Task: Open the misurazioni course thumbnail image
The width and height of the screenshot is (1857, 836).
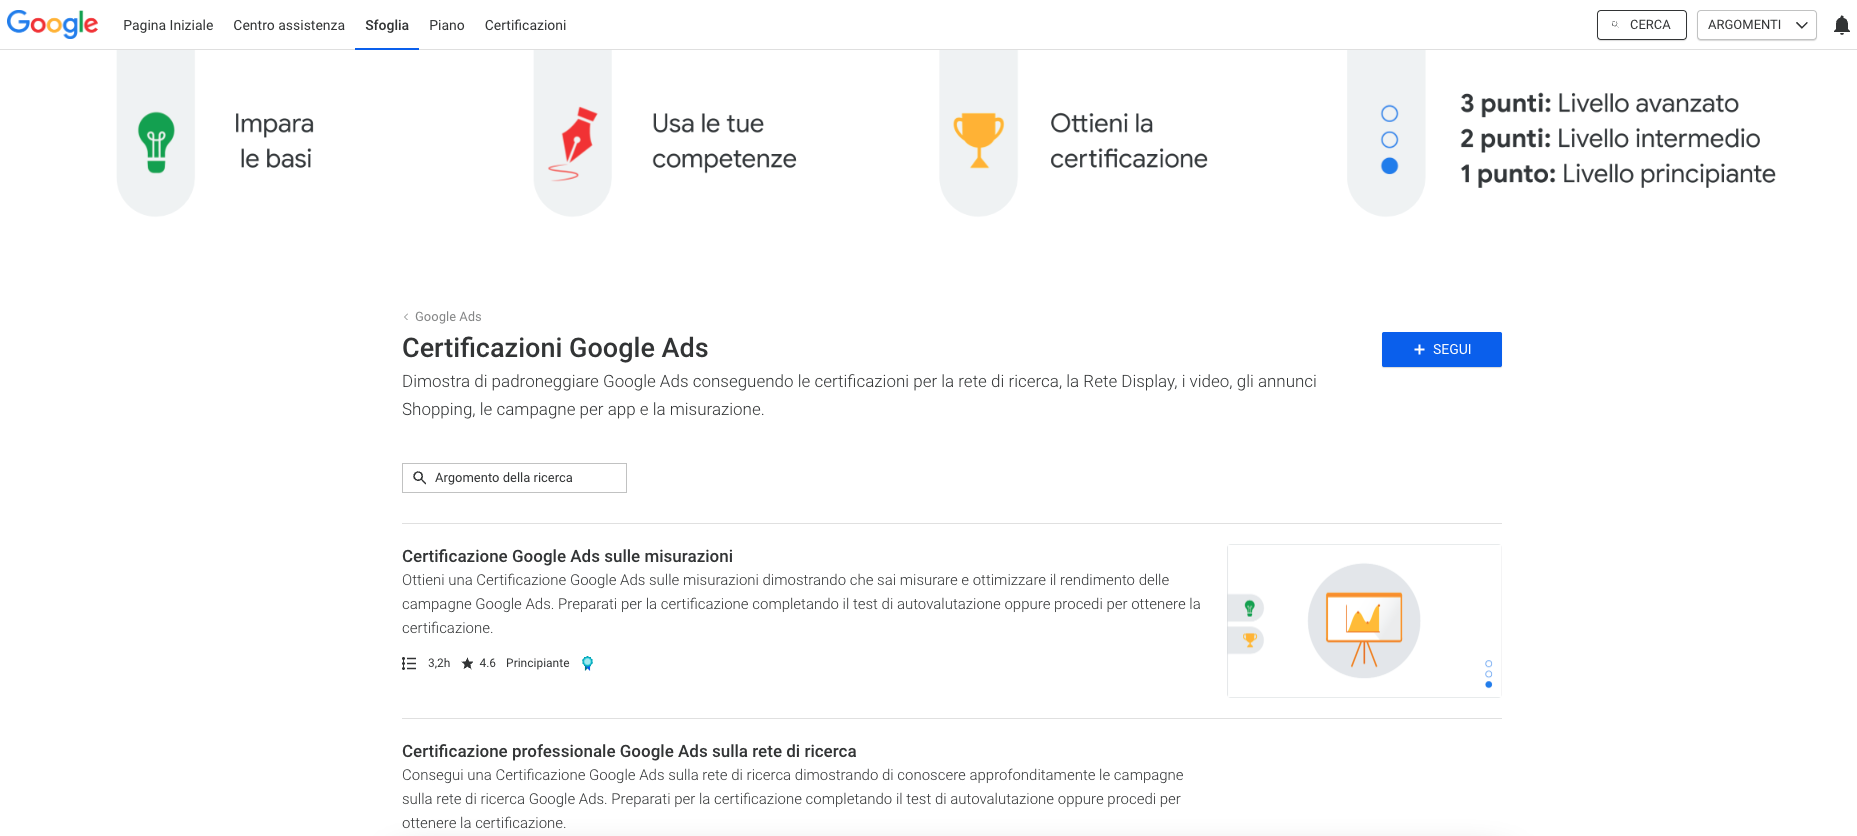Action: coord(1364,621)
